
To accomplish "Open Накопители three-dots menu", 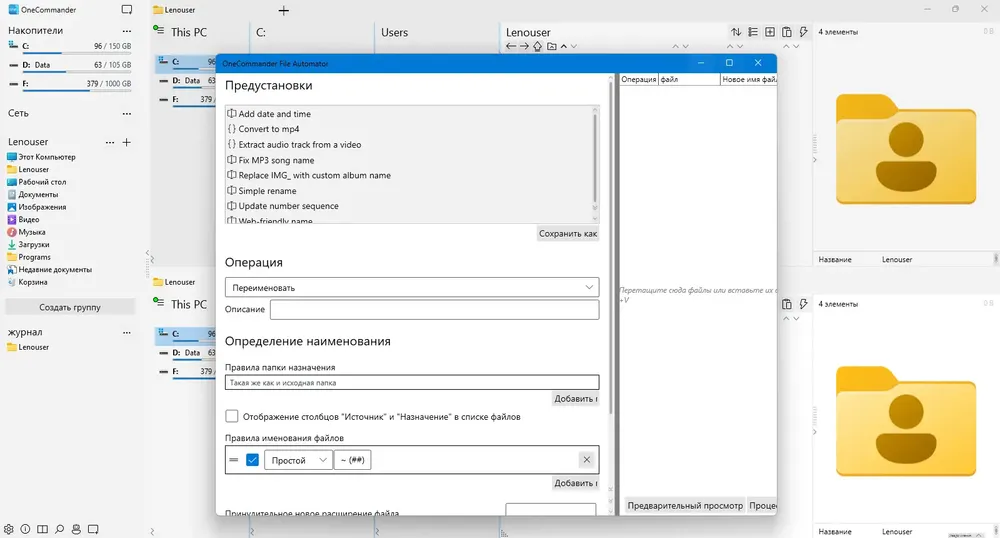I will tap(126, 31).
